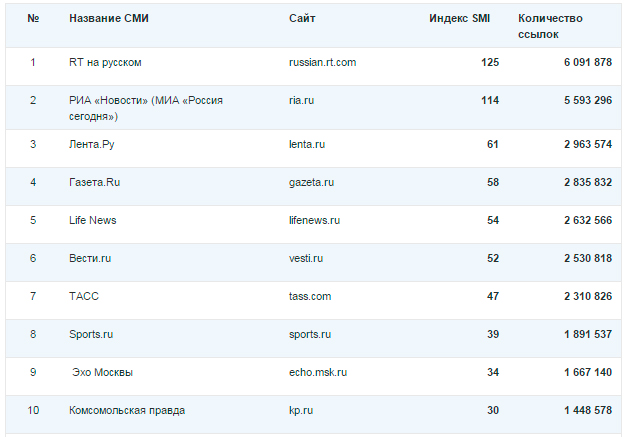The height and width of the screenshot is (437, 627).
Task: Open the tass.com site link
Action: pyautogui.click(x=310, y=296)
